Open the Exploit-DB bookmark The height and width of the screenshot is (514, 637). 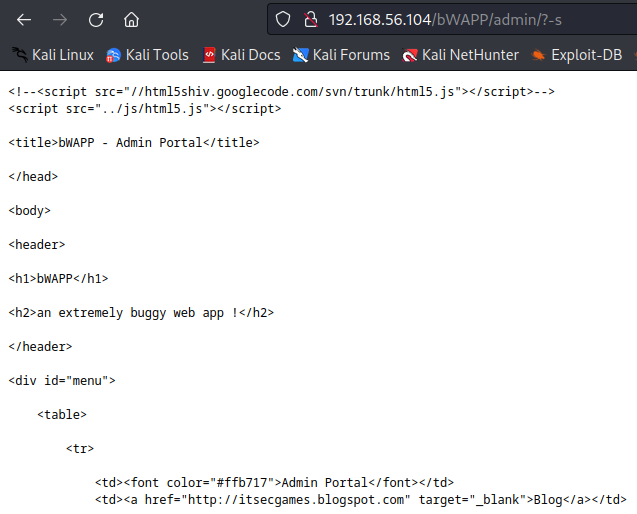coord(576,55)
